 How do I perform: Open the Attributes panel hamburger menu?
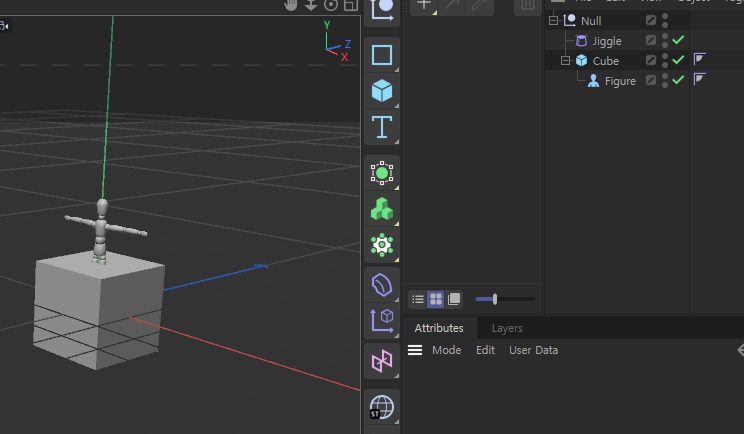tap(415, 350)
